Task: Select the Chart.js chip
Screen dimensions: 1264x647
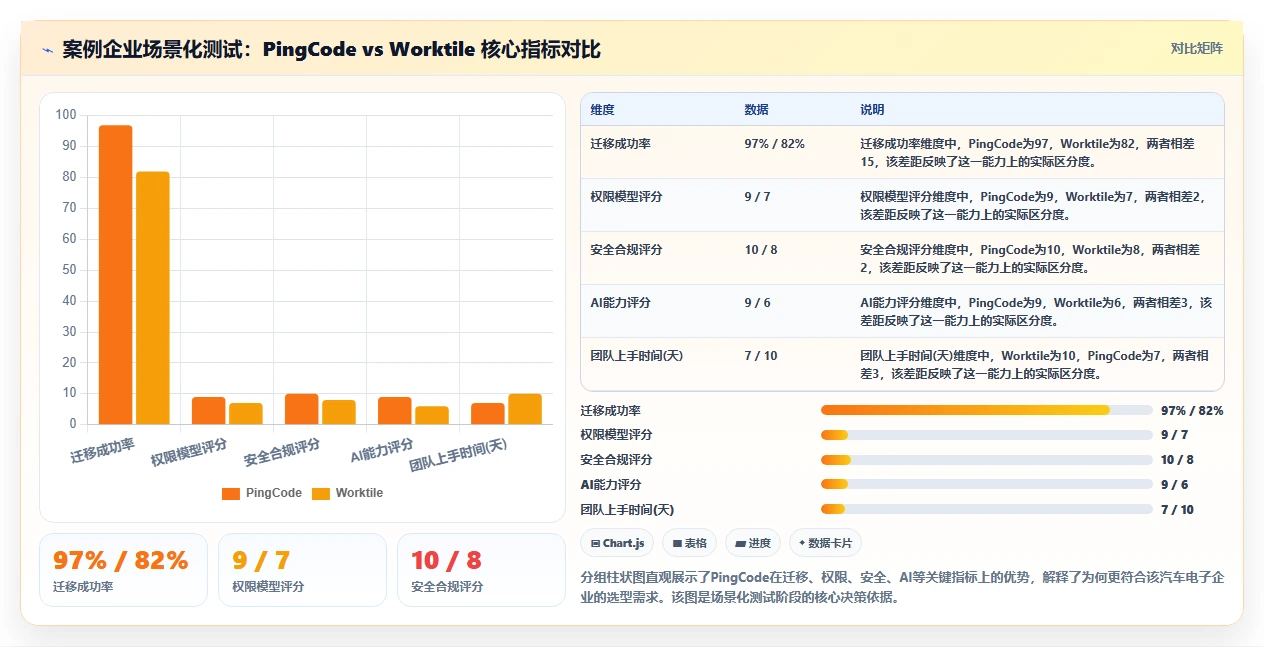Action: click(x=618, y=543)
